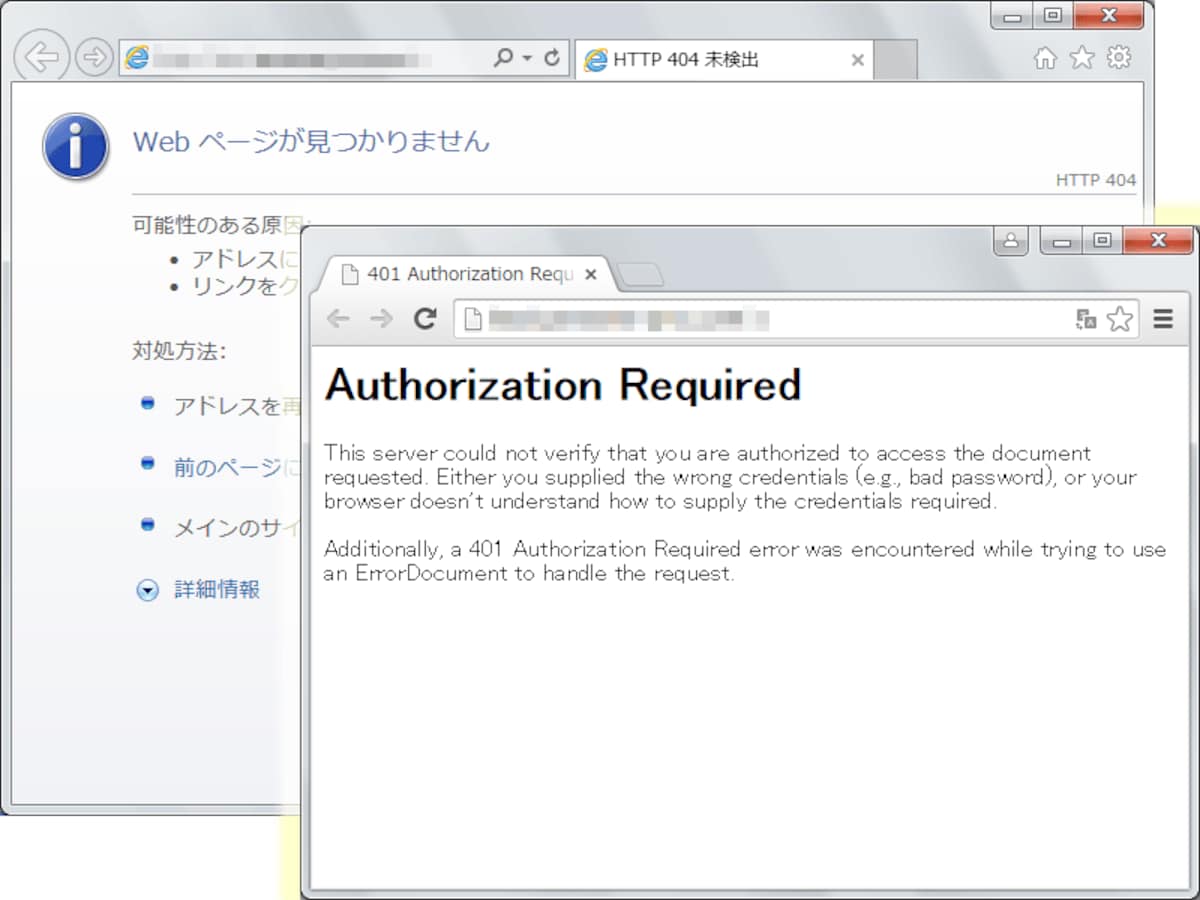
Task: Expand 詳細情報 details section
Action: click(198, 590)
